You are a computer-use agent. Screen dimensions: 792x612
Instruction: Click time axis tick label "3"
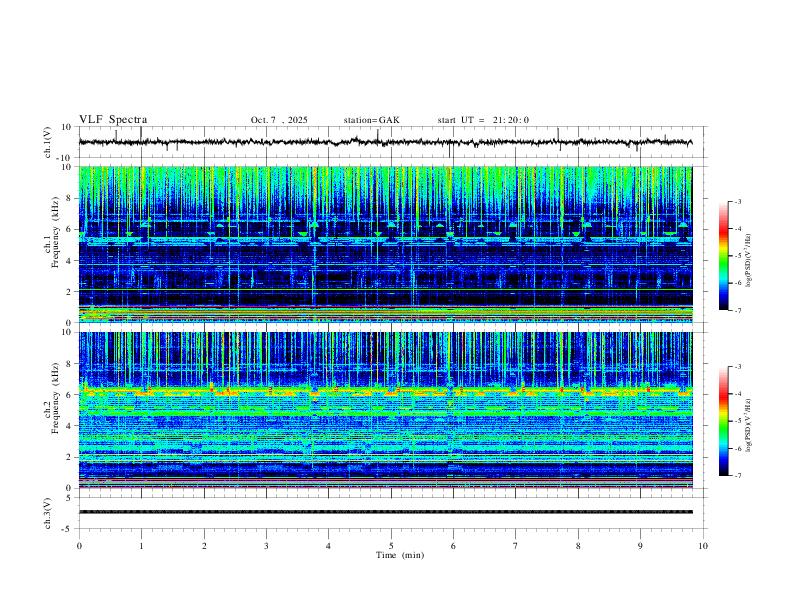tap(266, 546)
